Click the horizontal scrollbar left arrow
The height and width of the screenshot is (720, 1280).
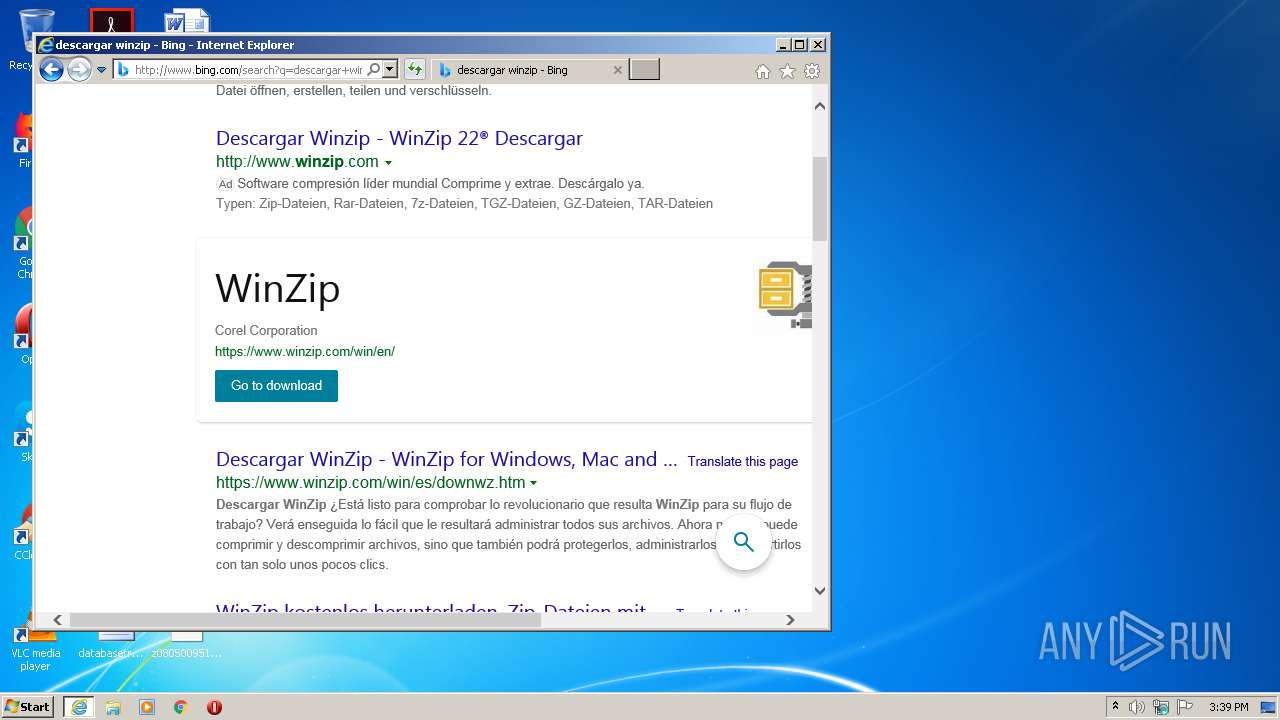57,620
